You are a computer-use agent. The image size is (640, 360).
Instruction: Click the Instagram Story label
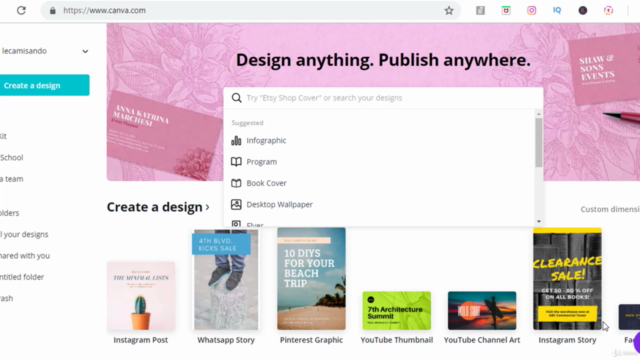(x=567, y=340)
